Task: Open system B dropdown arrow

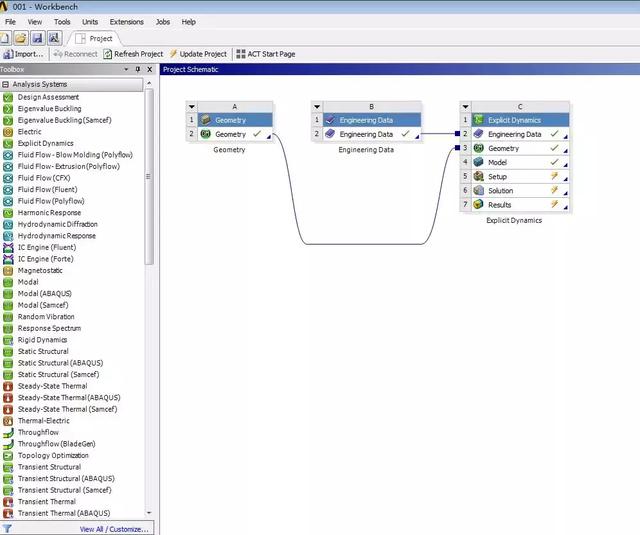Action: pos(317,107)
